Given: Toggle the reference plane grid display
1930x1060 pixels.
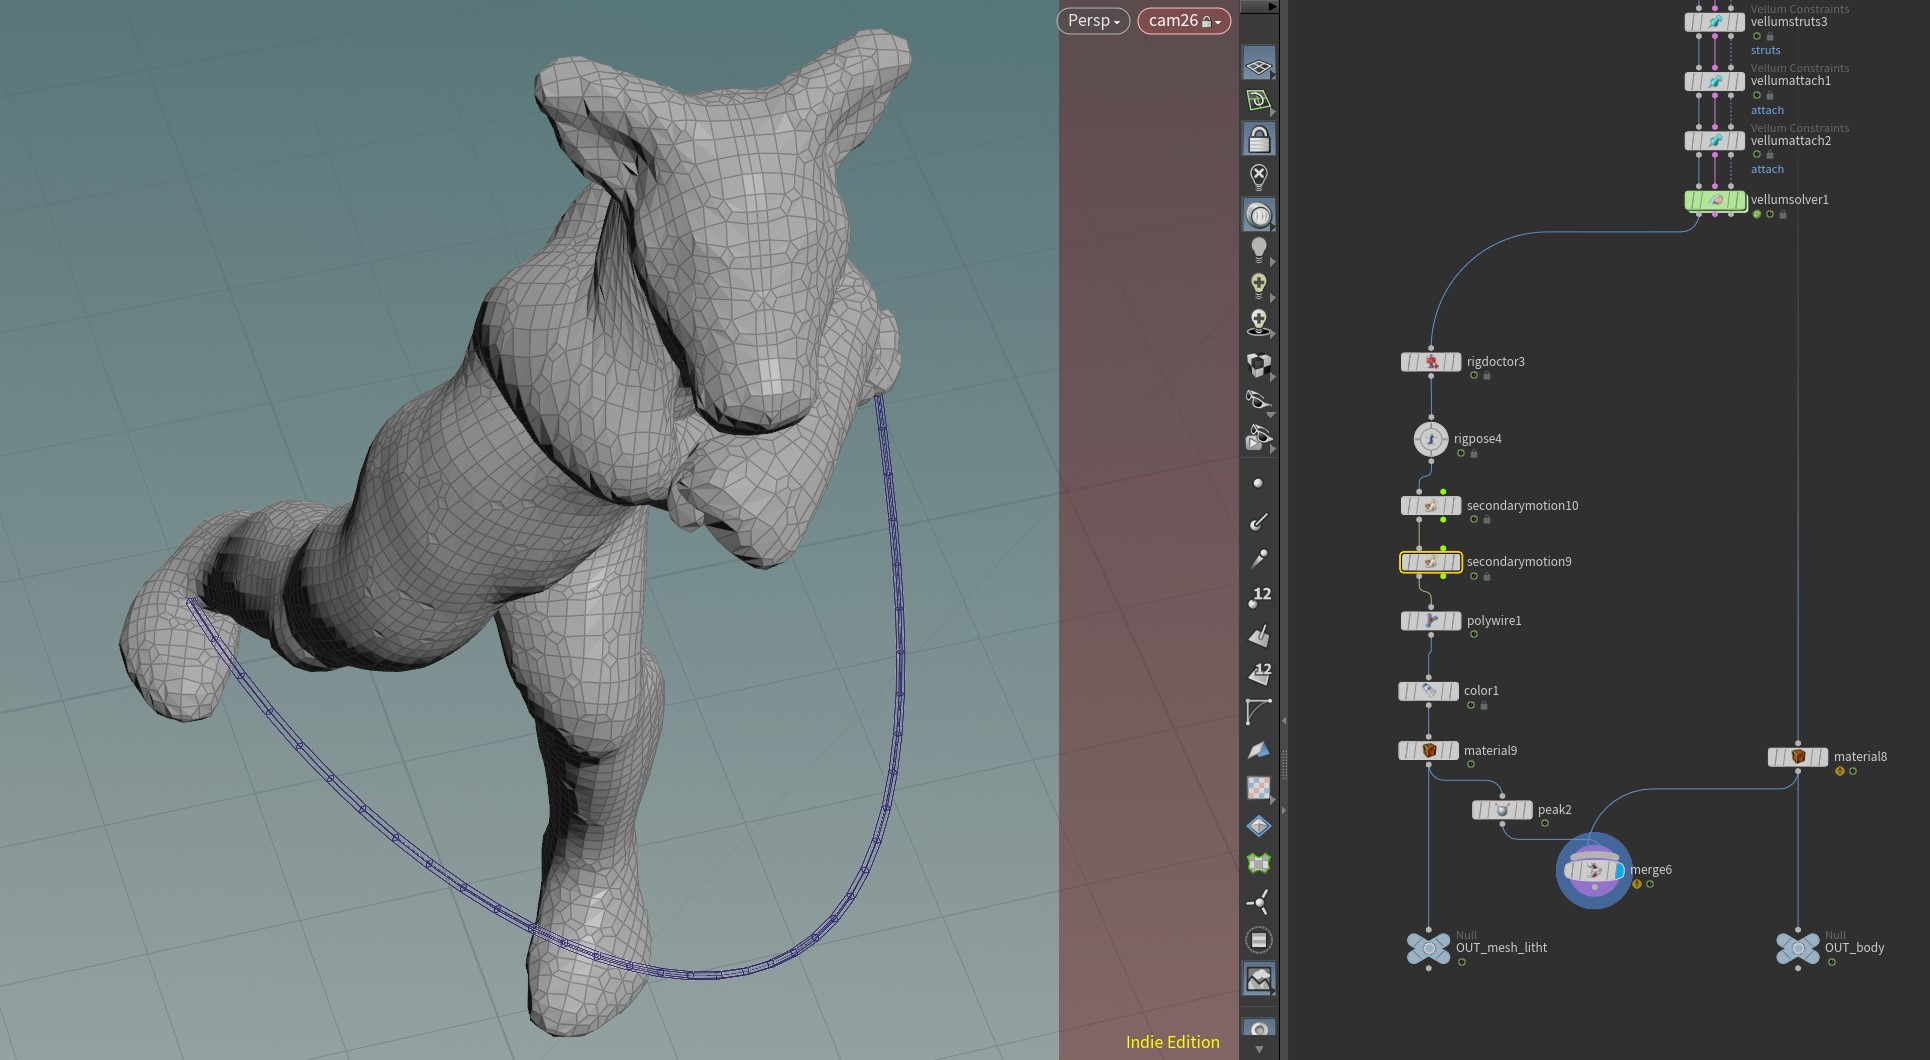Looking at the screenshot, I should (1259, 65).
